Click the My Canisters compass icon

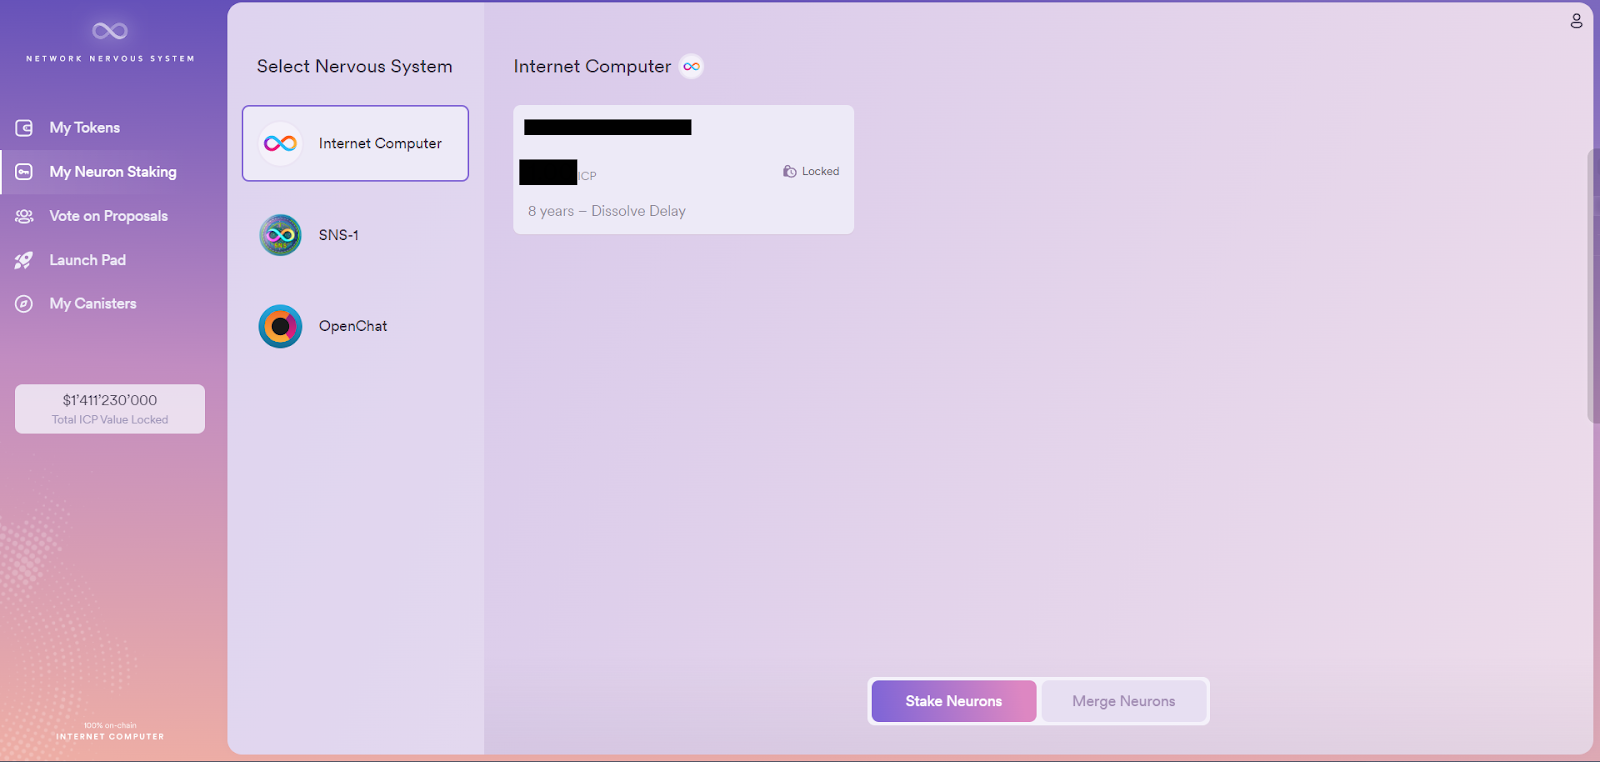point(24,304)
